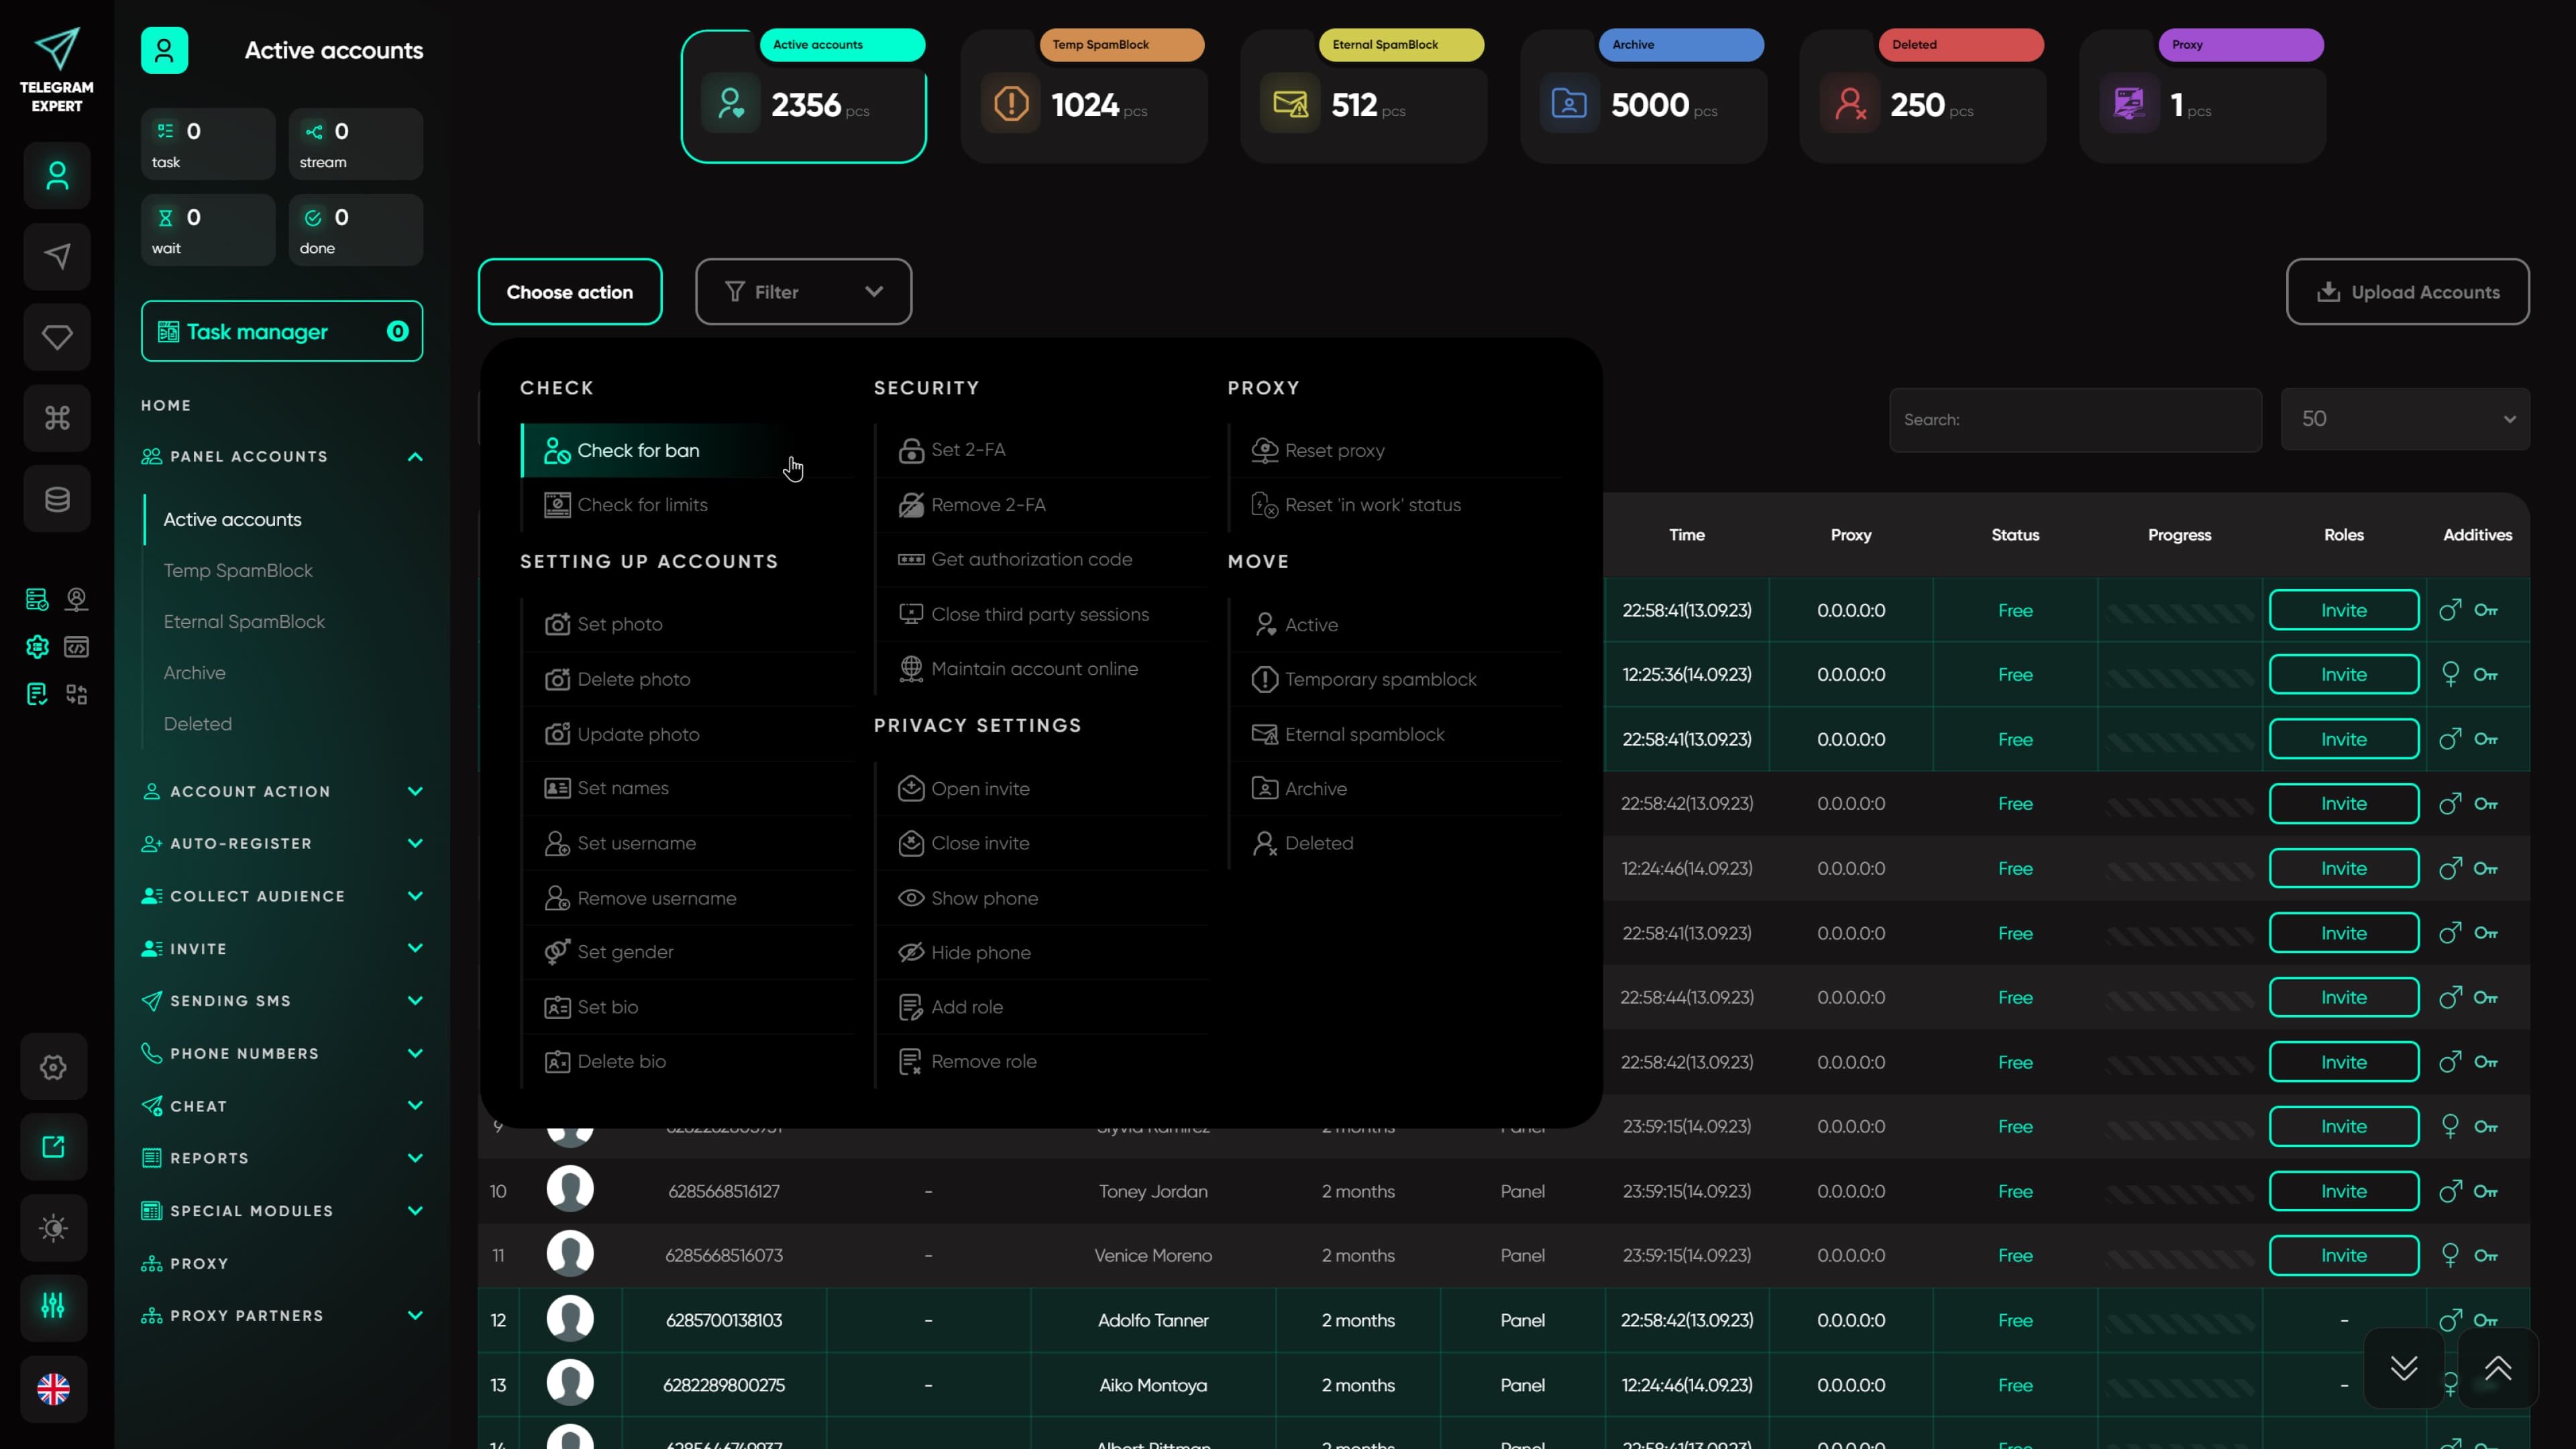Open the 50 rows-per-page dropdown
Viewport: 2576px width, 1449px height.
pos(2404,419)
